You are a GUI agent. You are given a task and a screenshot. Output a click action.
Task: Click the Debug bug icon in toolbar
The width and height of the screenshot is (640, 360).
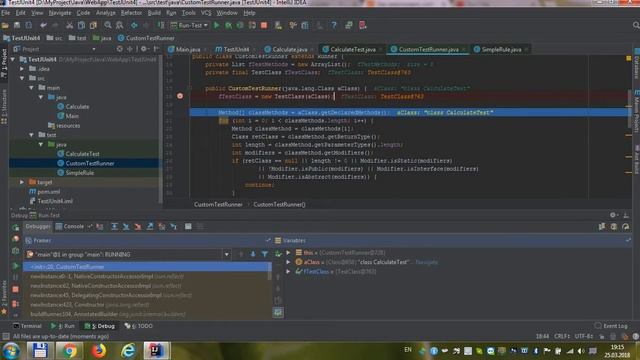pyautogui.click(x=229, y=25)
